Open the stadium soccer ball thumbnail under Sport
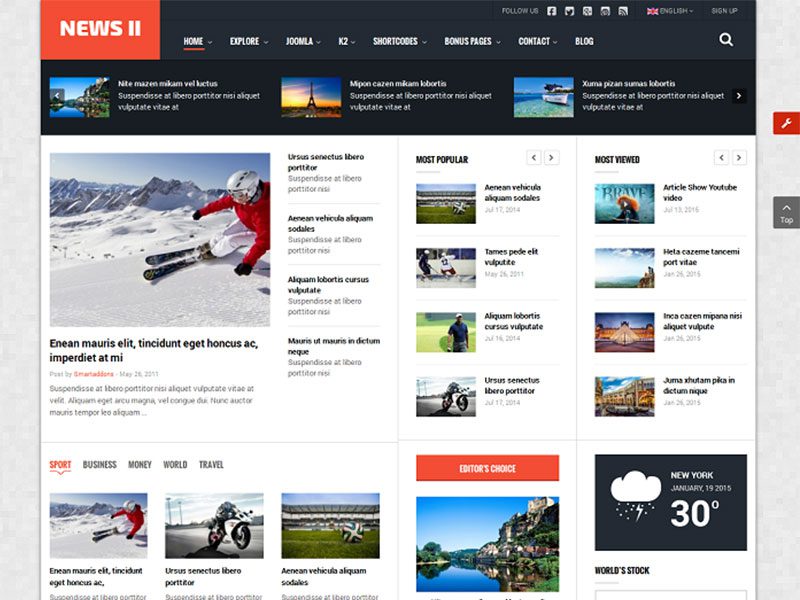The width and height of the screenshot is (800, 600). 330,526
